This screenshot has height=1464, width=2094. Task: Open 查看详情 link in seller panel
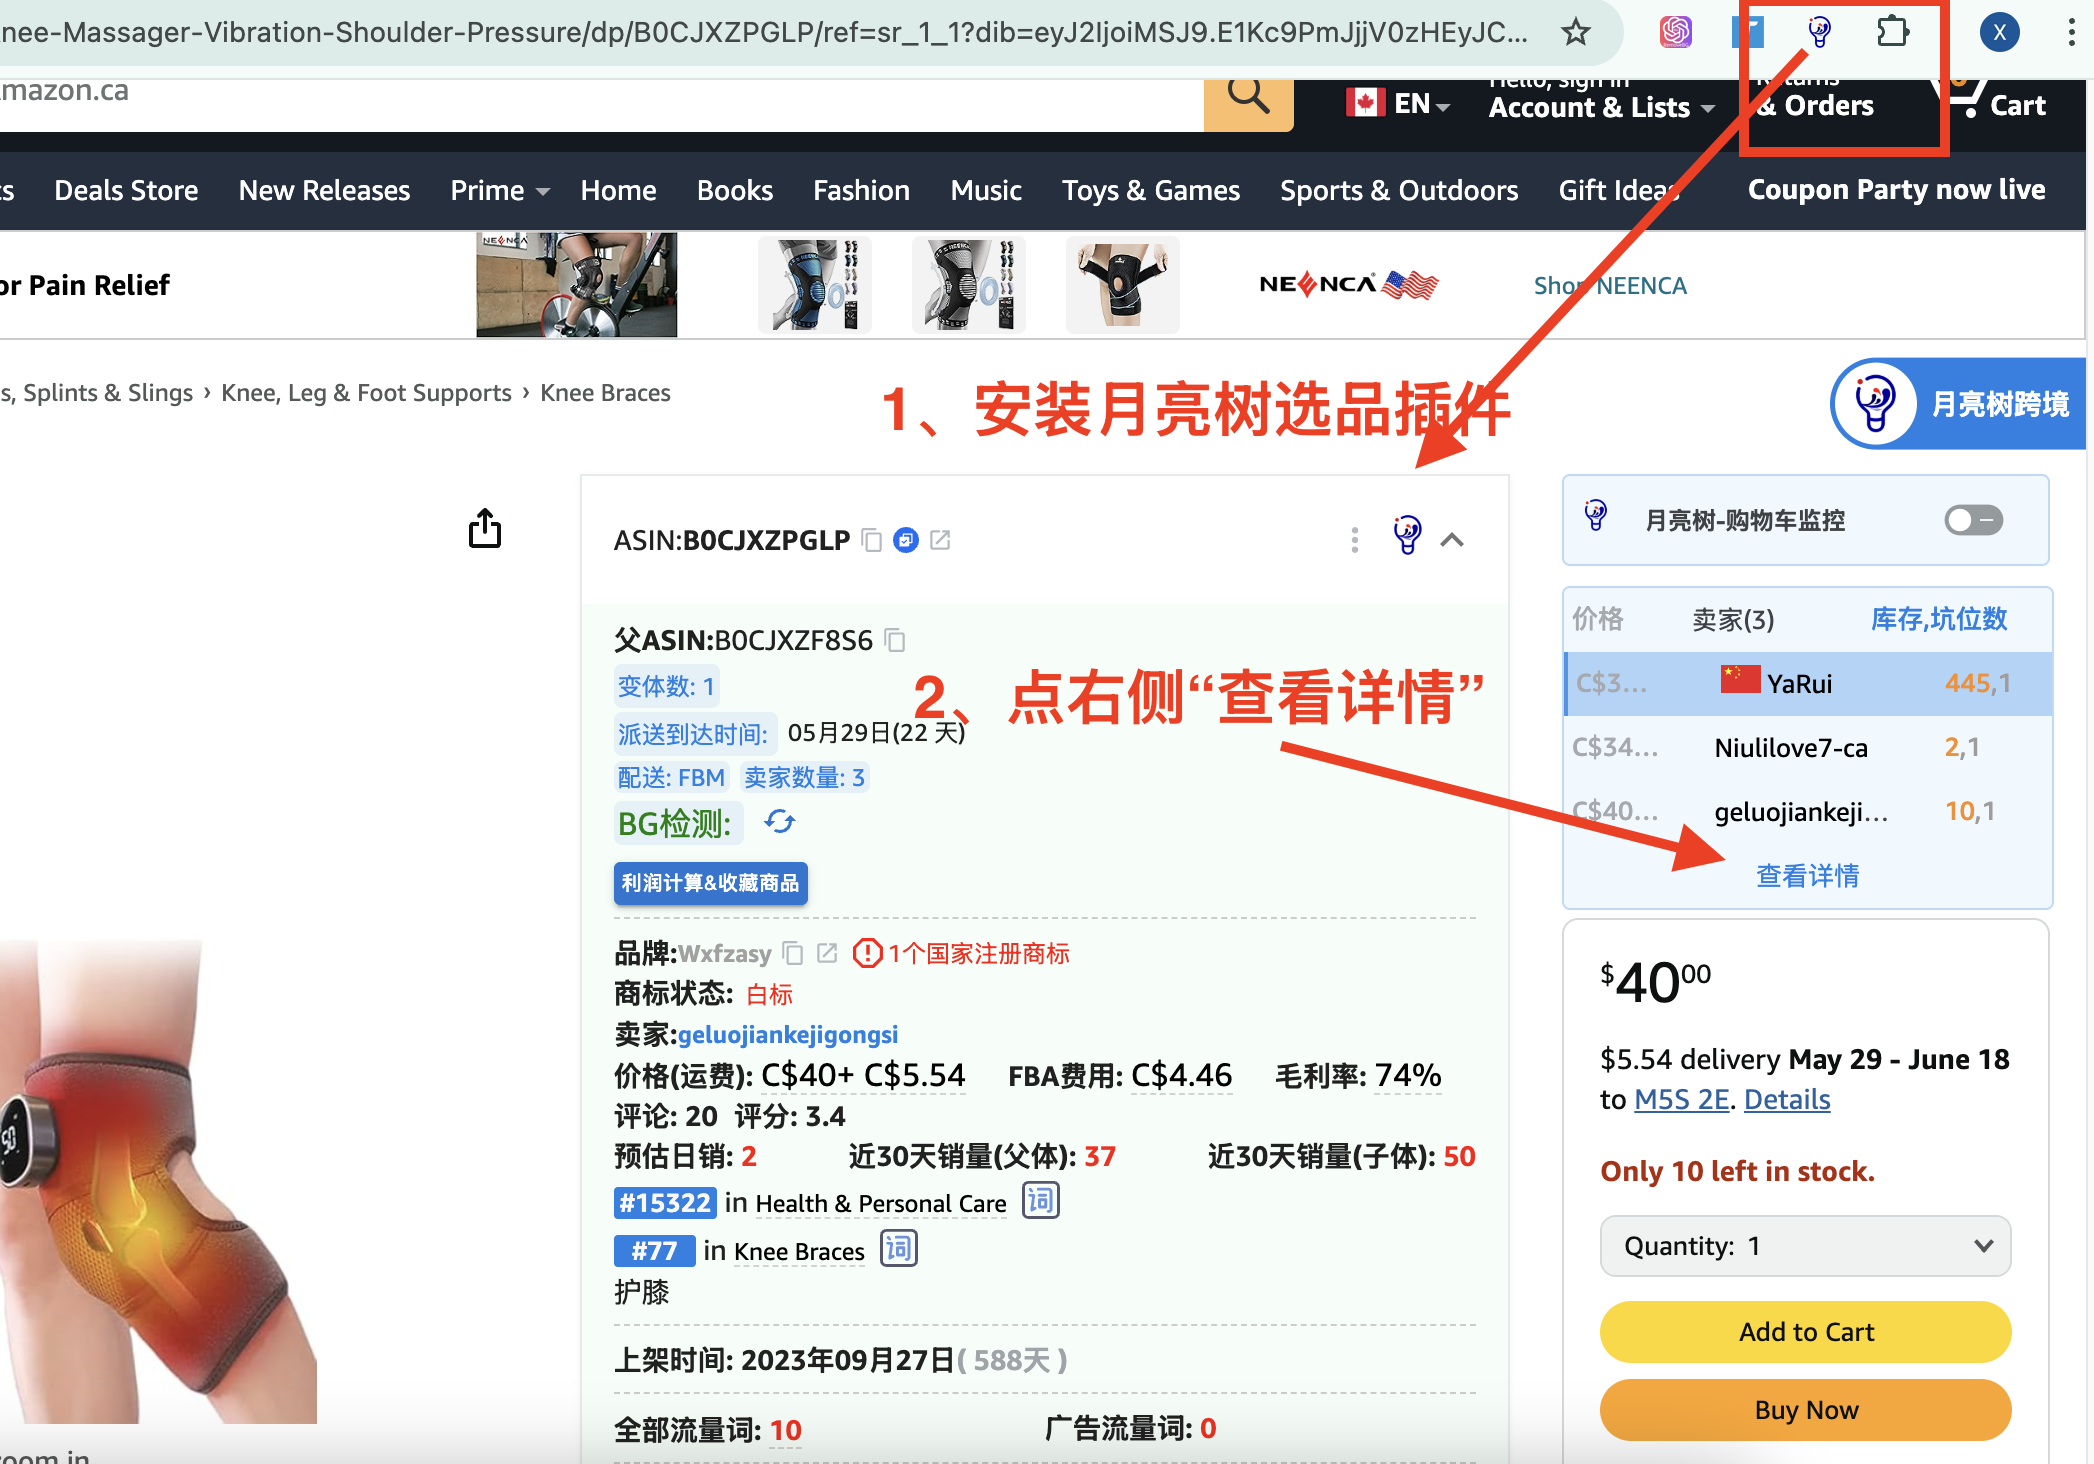pyautogui.click(x=1808, y=876)
